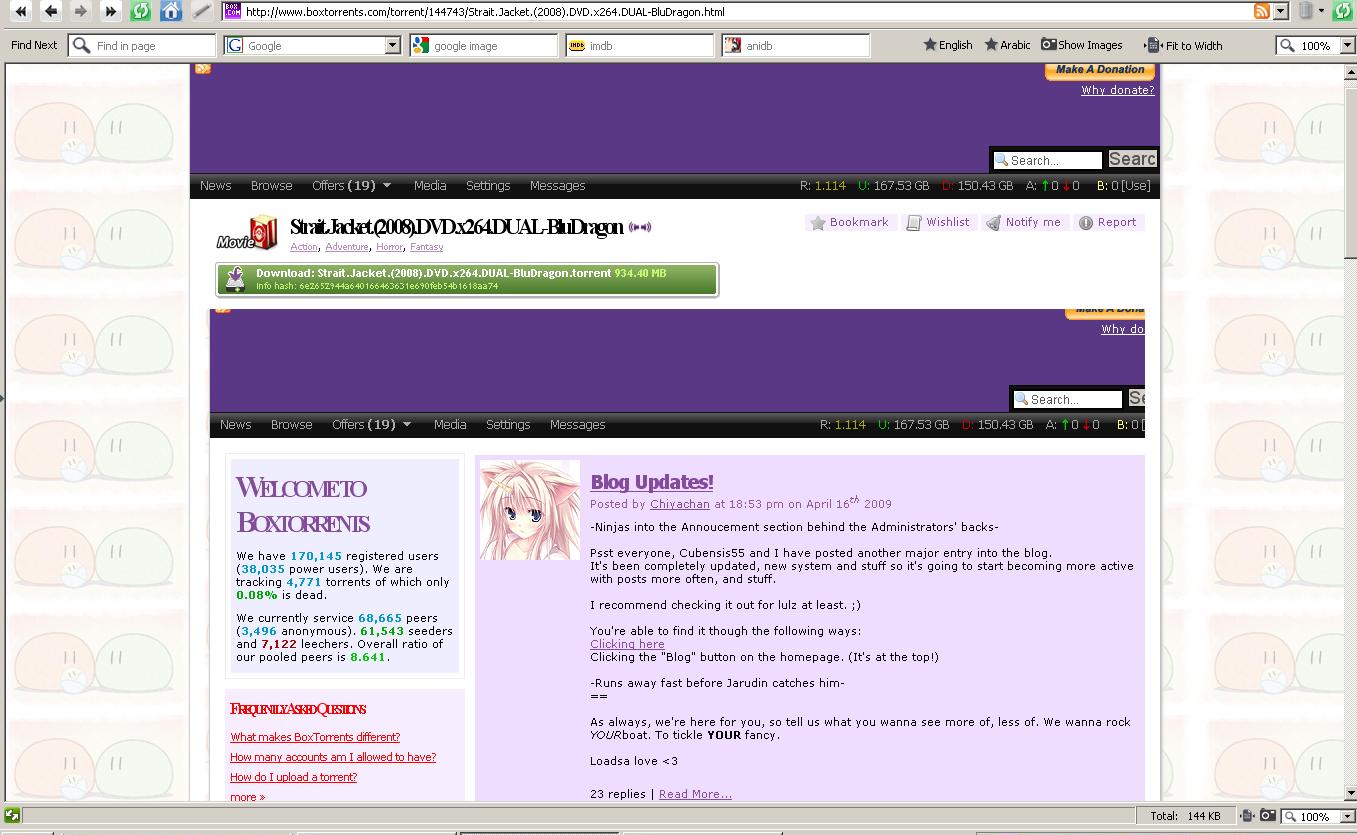Image resolution: width=1357 pixels, height=835 pixels.
Task: Reload page with green refresh icon left of Home
Action: pos(141,11)
